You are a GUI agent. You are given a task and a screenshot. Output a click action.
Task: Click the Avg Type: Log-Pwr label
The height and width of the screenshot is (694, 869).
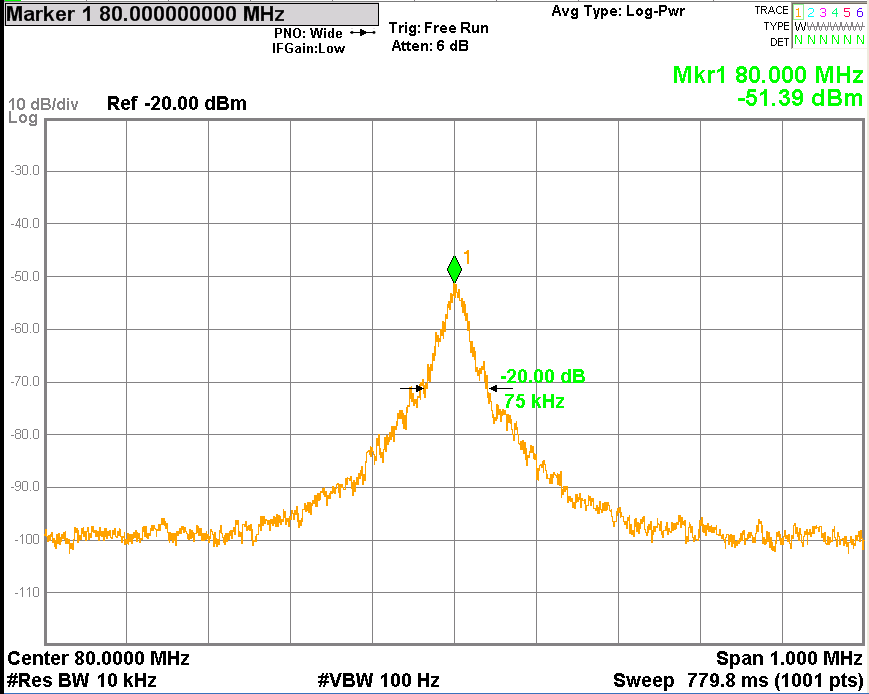[x=618, y=11]
